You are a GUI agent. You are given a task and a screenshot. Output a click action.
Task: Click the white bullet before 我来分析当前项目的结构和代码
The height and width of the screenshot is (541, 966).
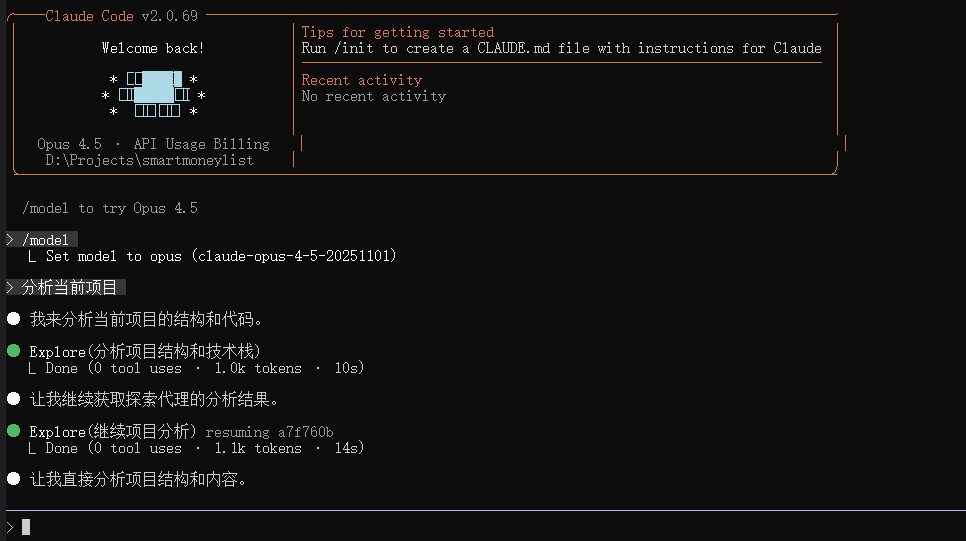(14, 319)
